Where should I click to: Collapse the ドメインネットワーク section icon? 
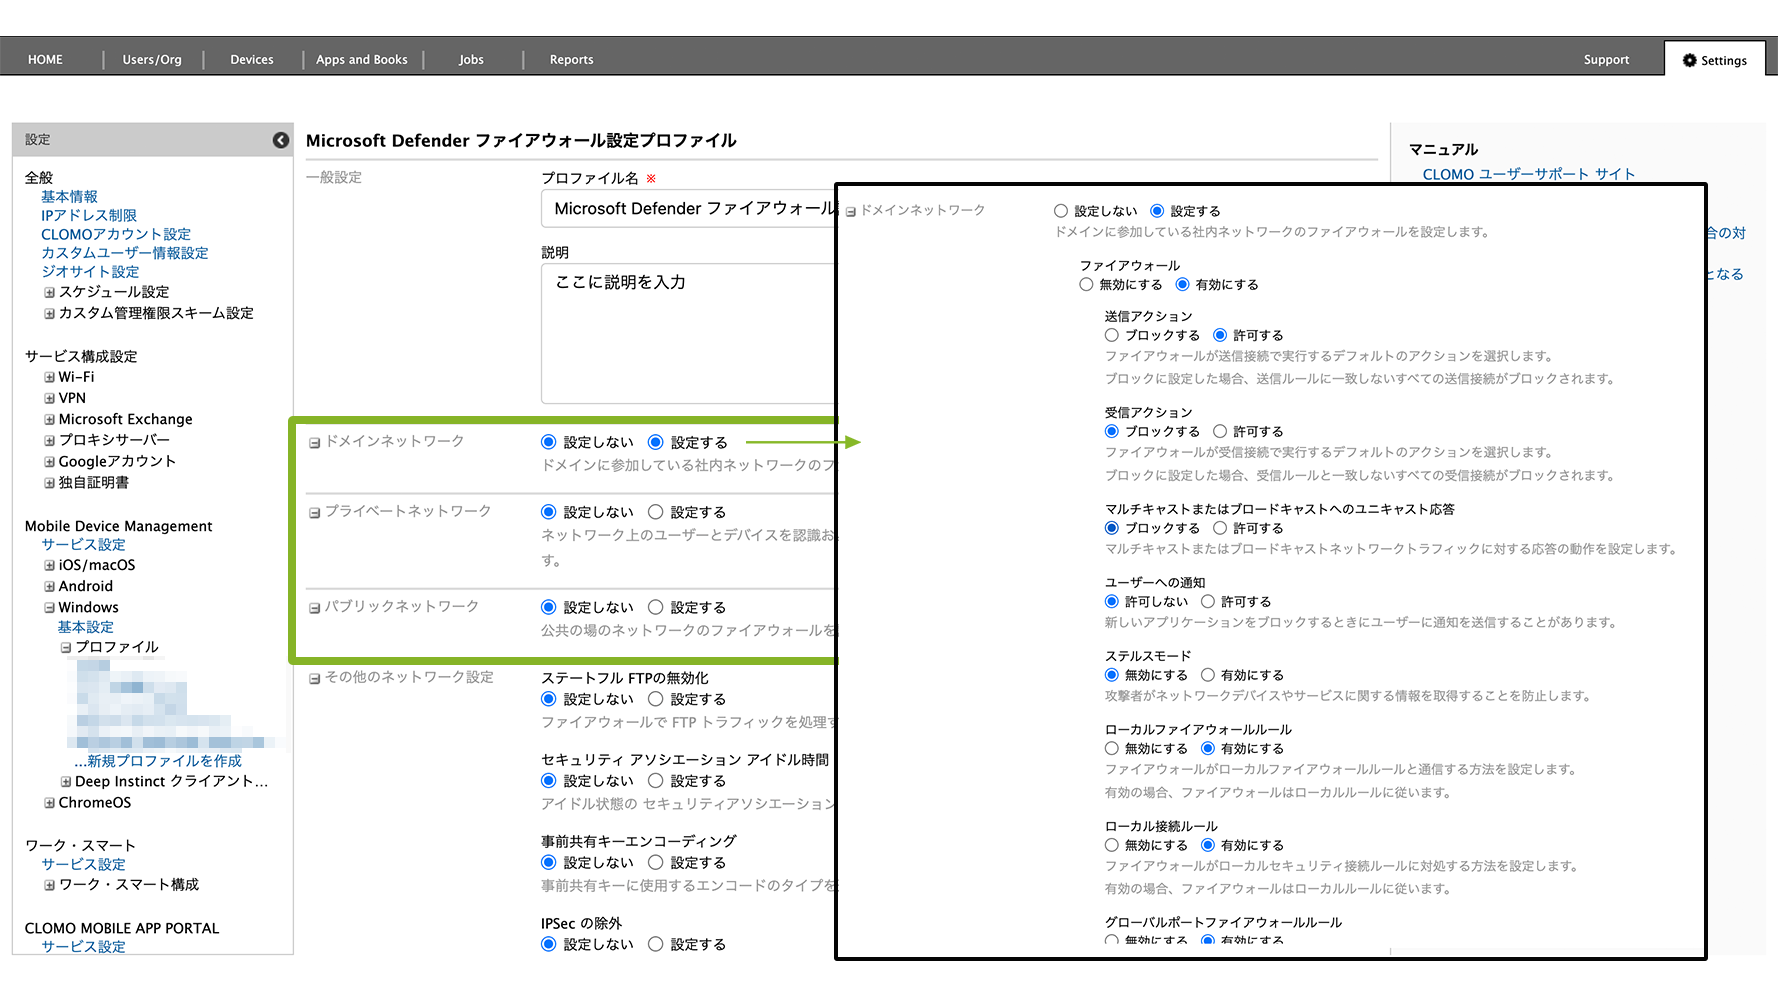click(314, 443)
